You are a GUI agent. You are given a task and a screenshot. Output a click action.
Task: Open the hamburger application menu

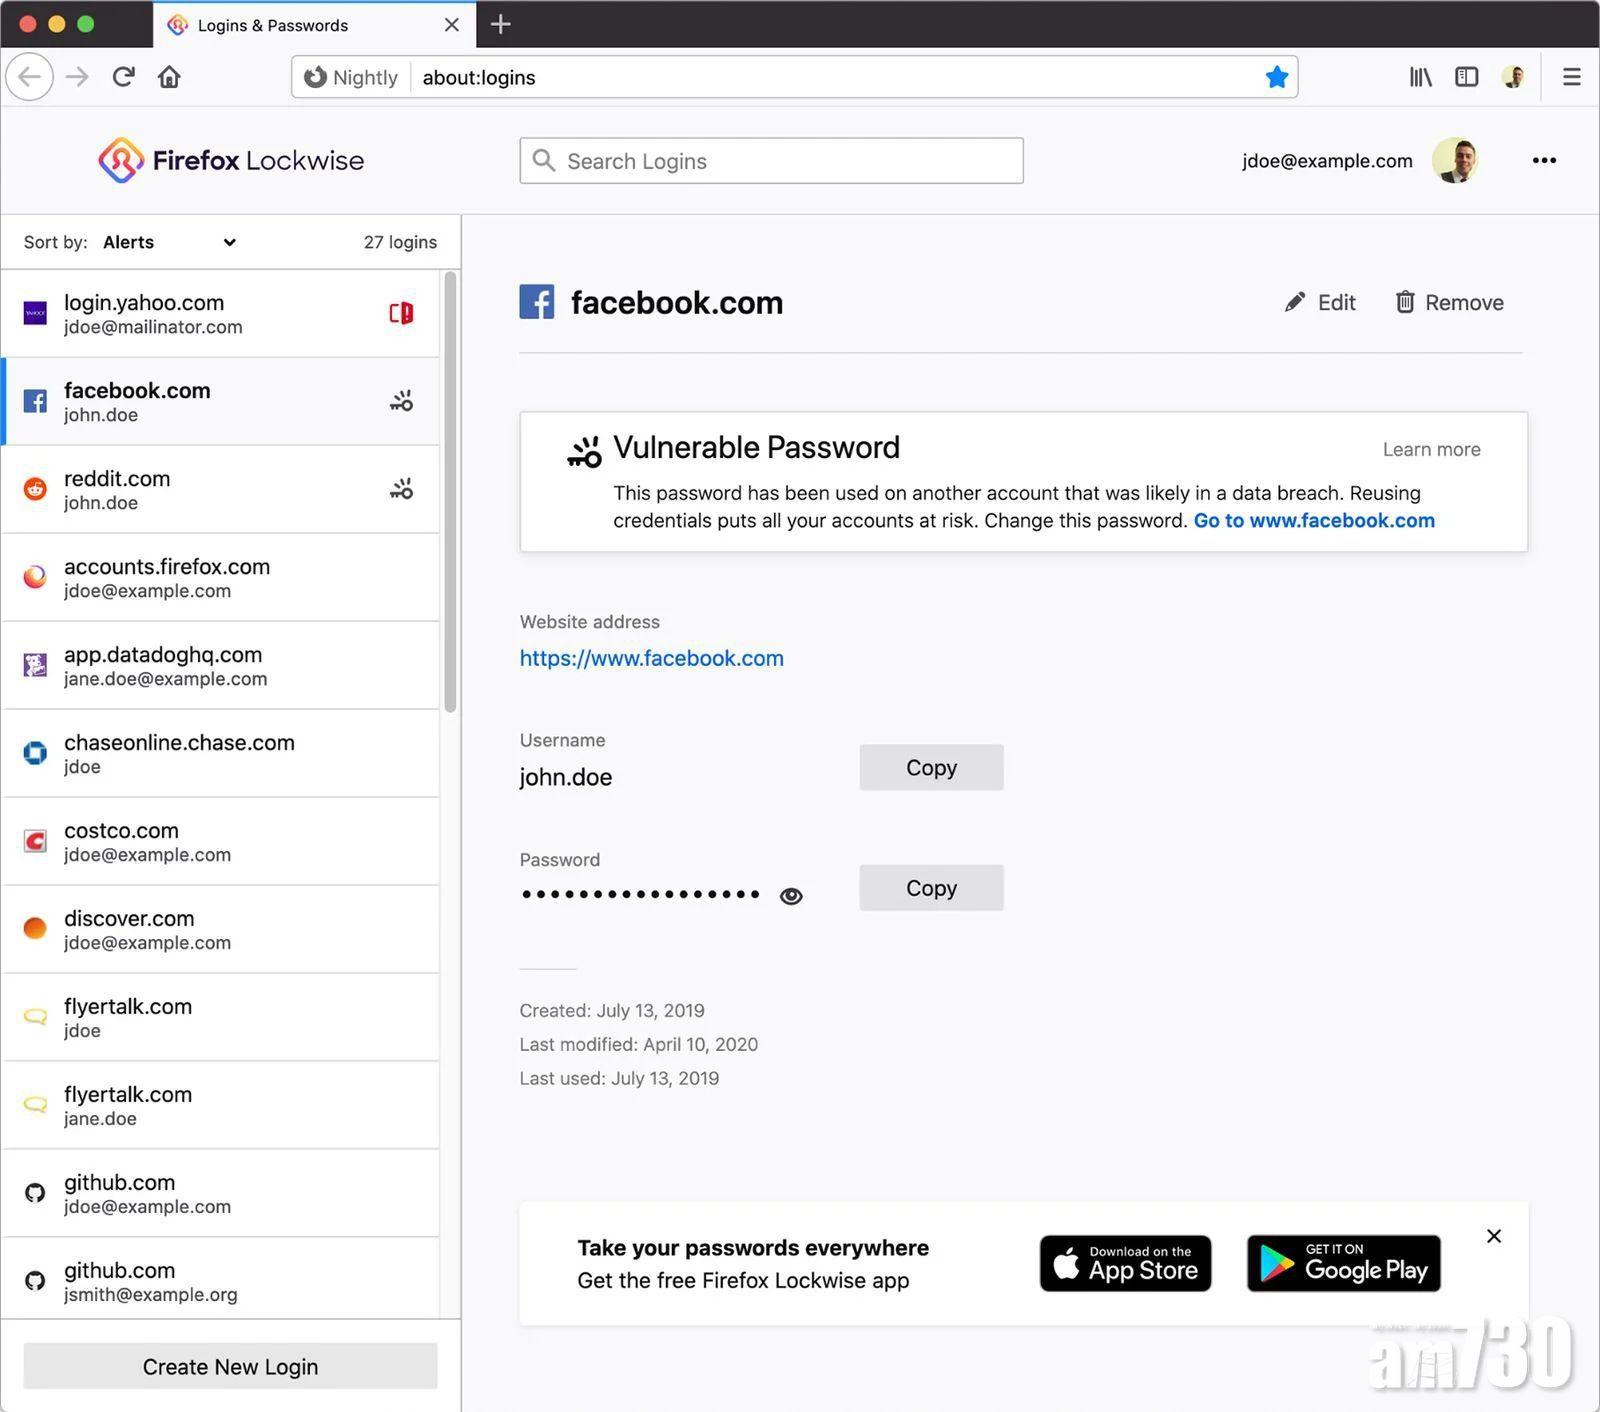pos(1571,77)
